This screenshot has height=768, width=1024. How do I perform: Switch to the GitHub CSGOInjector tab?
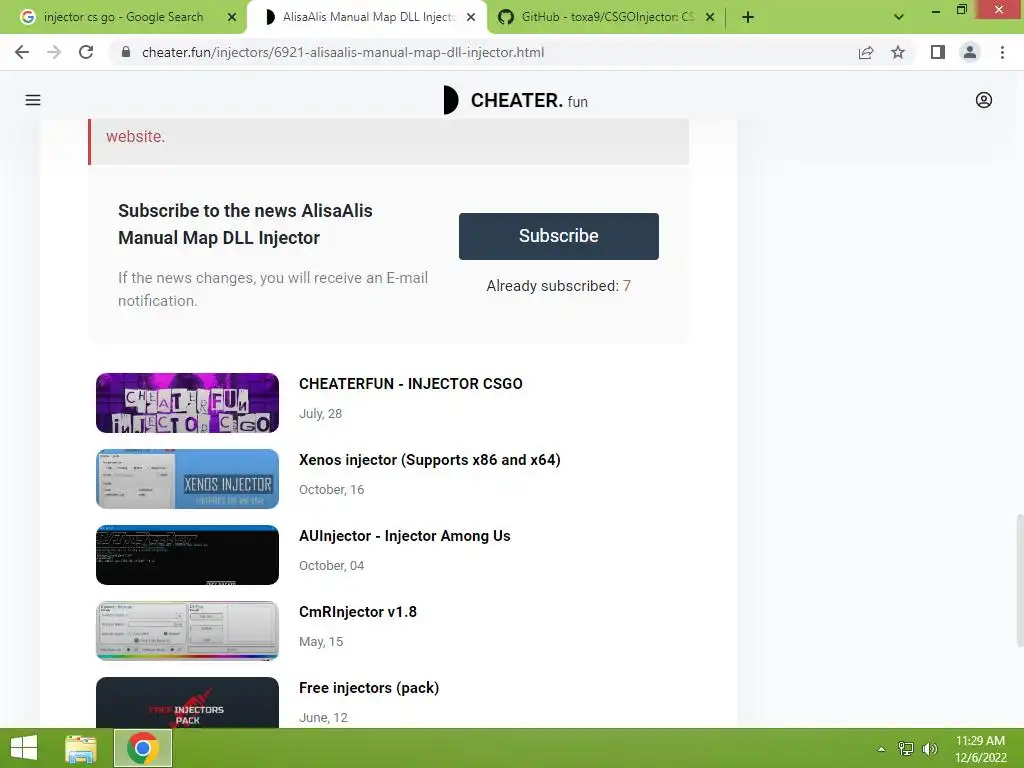pyautogui.click(x=607, y=17)
